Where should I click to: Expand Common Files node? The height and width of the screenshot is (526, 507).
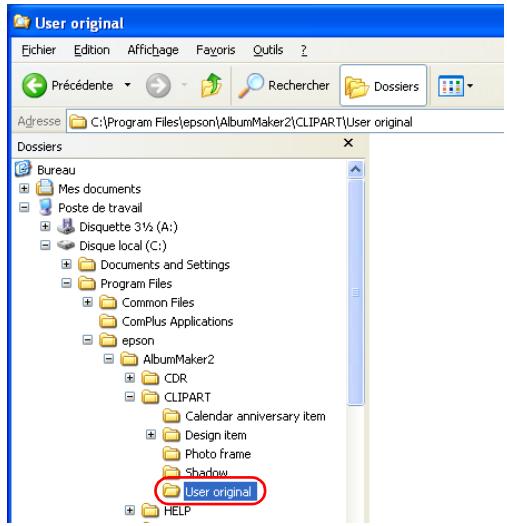[88, 302]
